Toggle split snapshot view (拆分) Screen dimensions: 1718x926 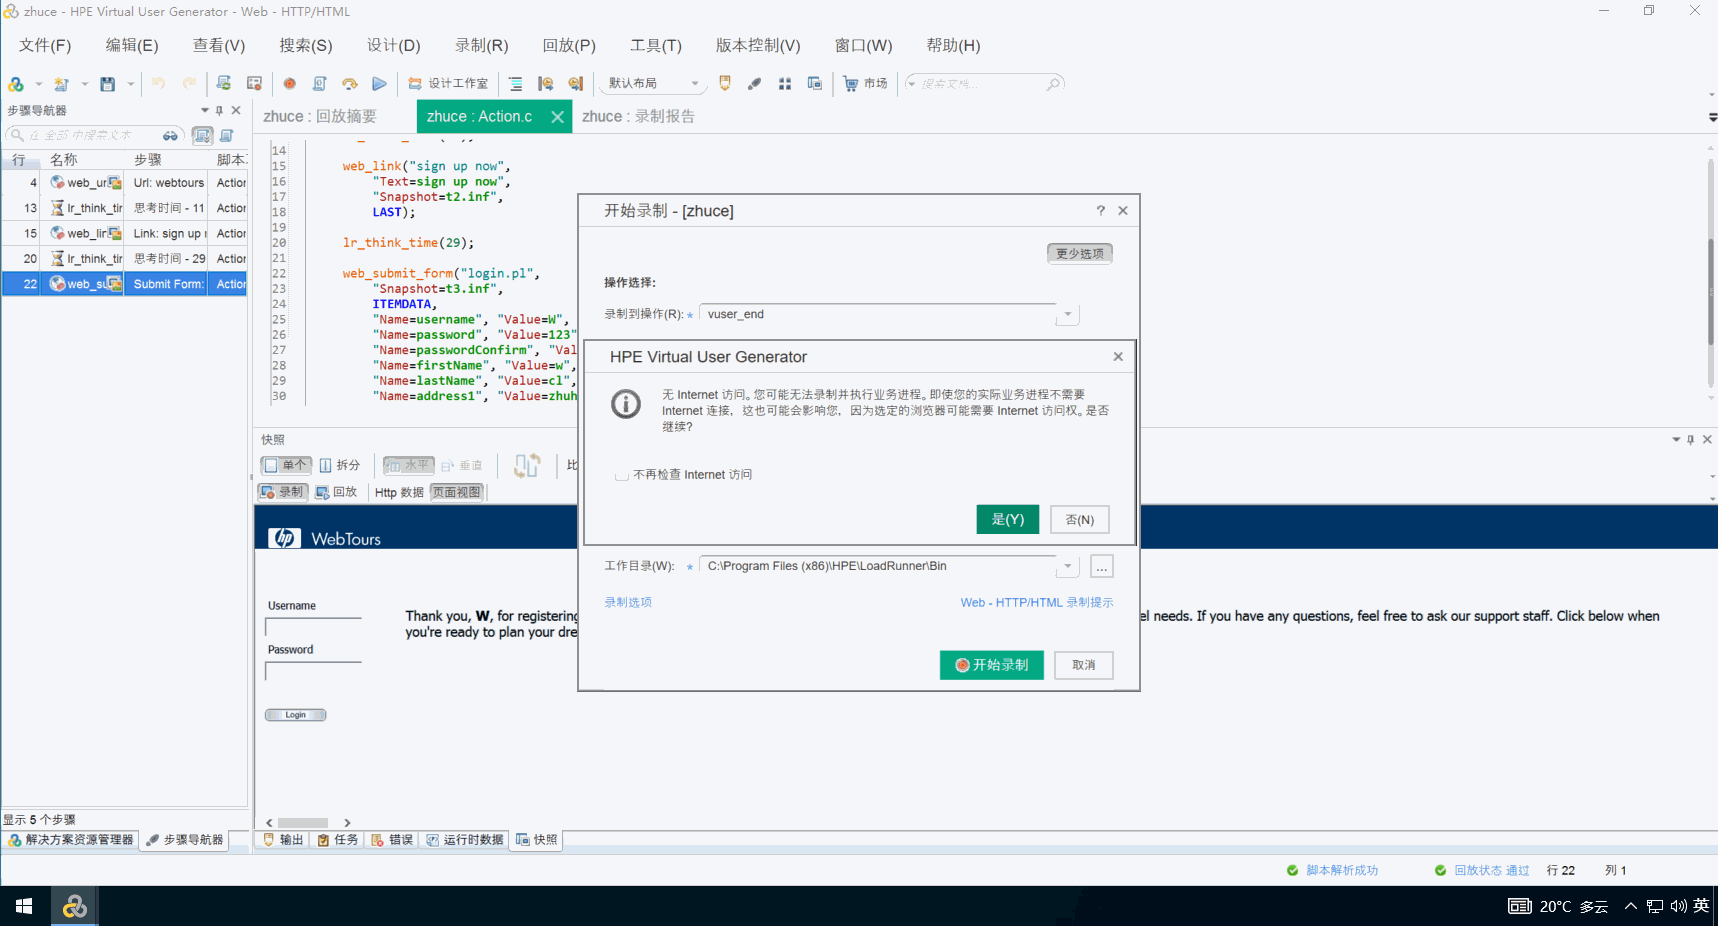click(x=340, y=465)
